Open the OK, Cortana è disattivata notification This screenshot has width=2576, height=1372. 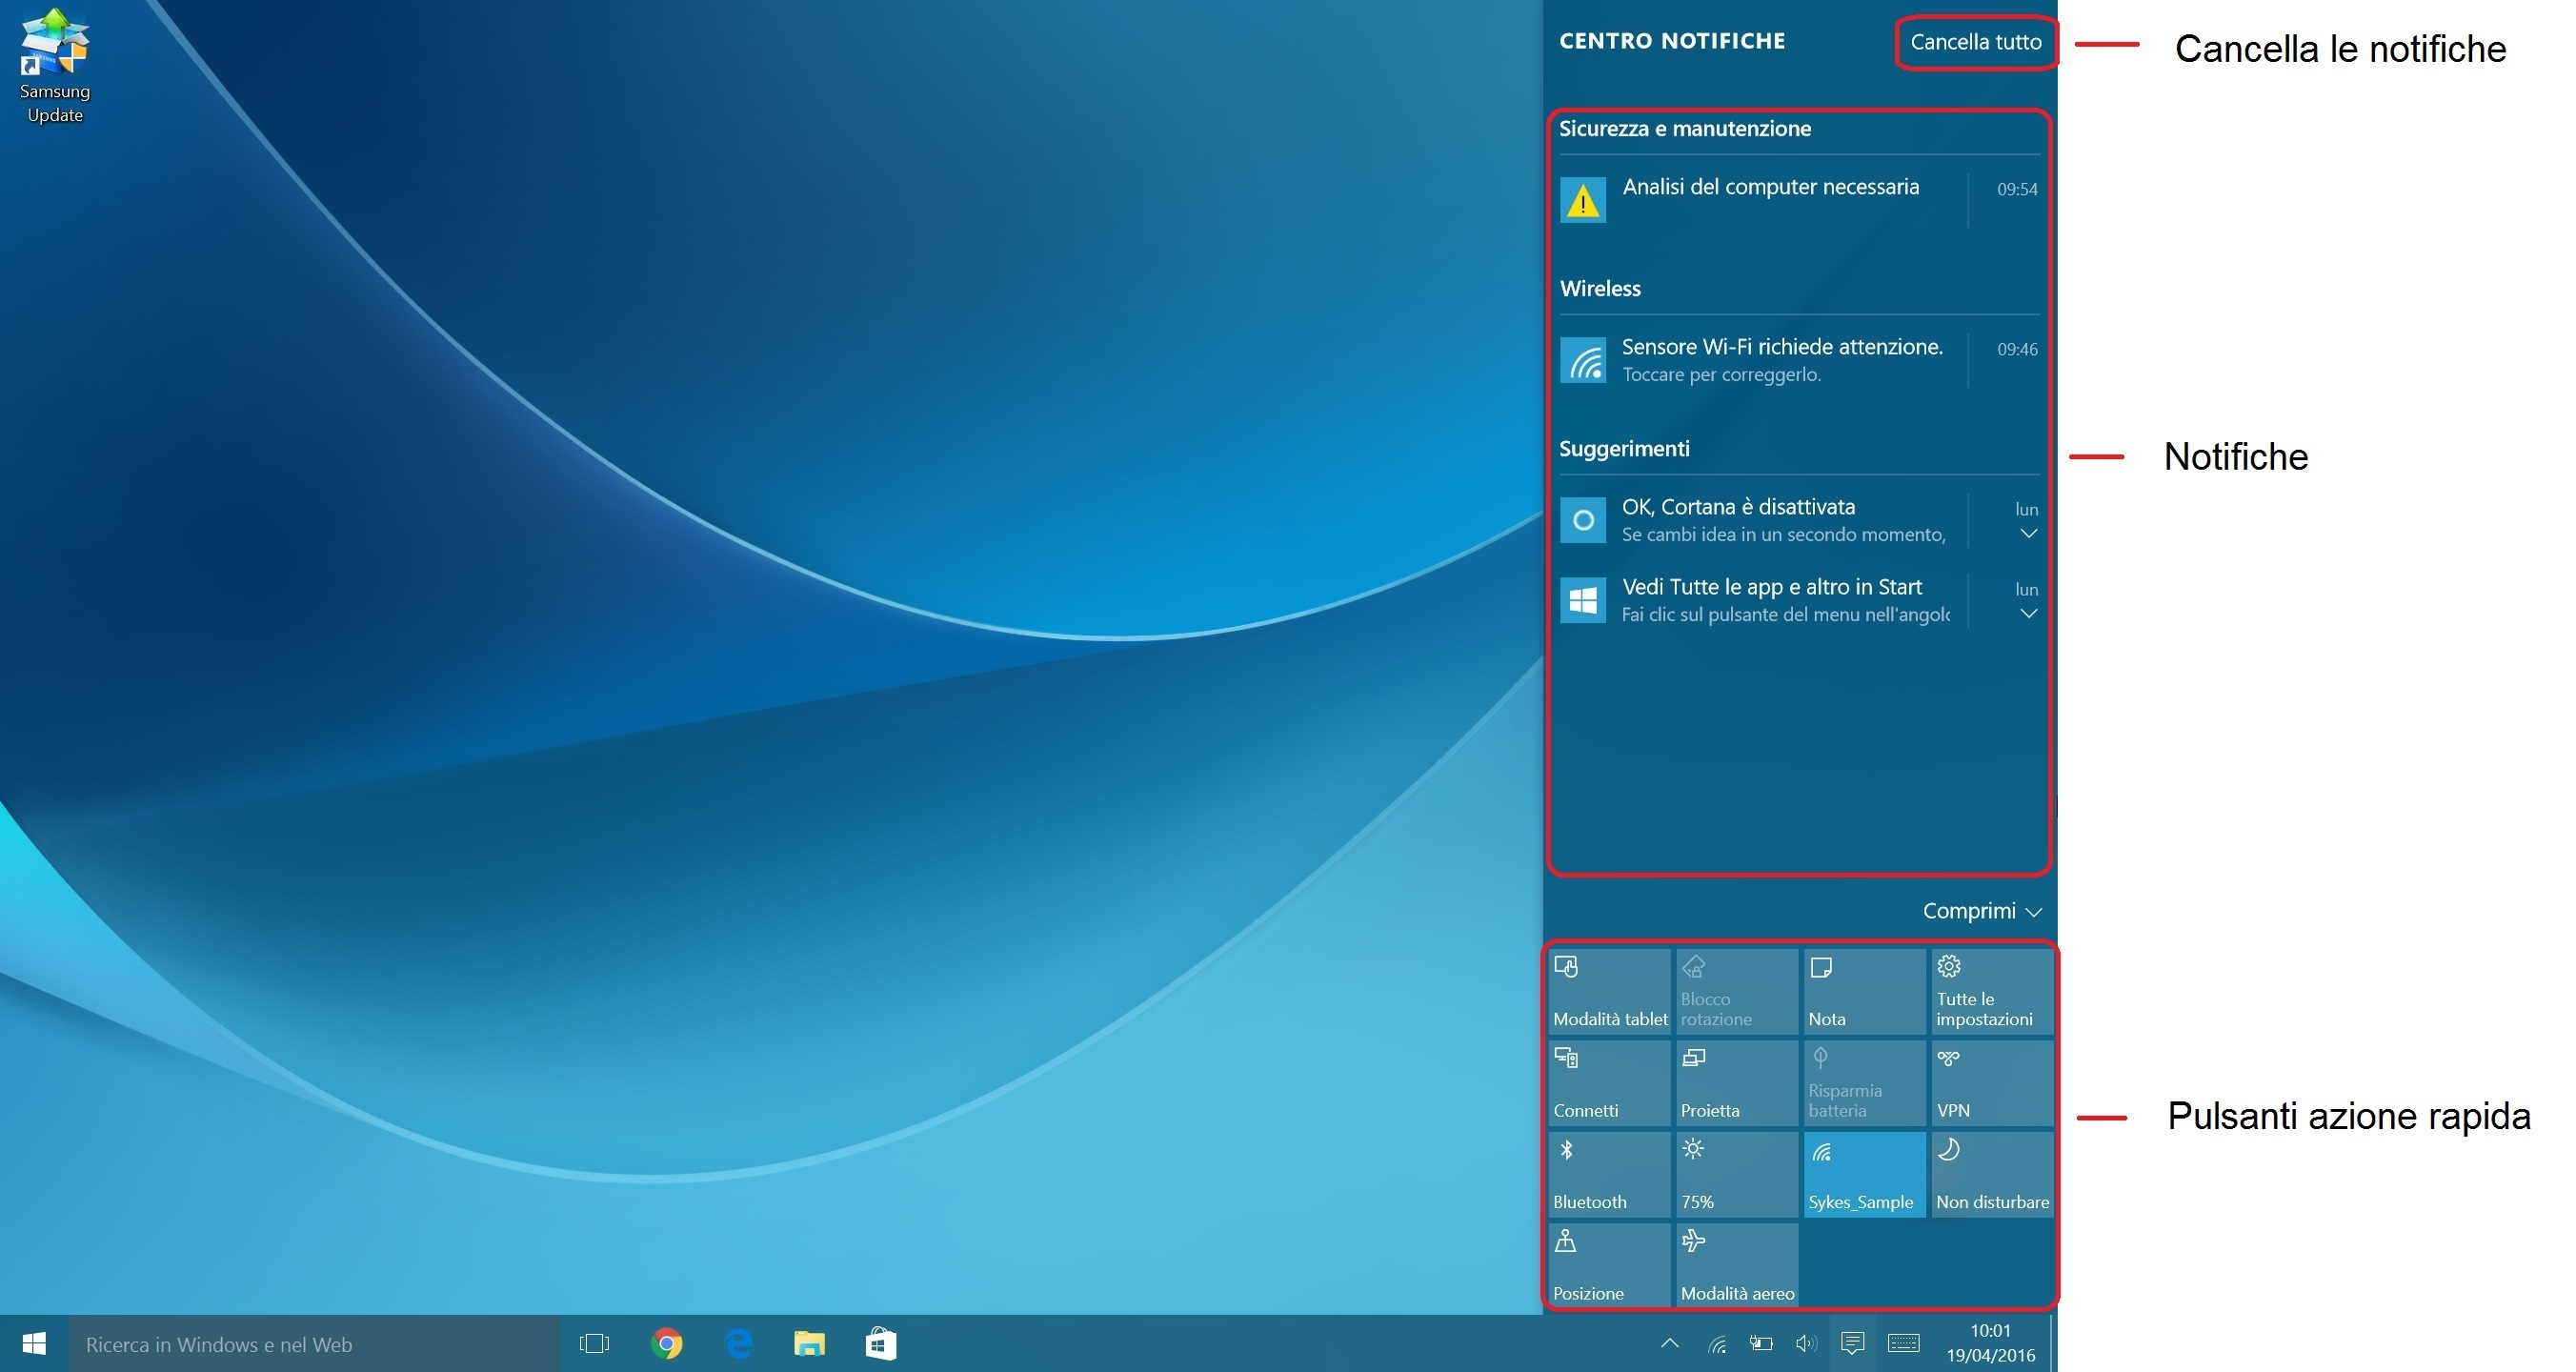click(1799, 520)
